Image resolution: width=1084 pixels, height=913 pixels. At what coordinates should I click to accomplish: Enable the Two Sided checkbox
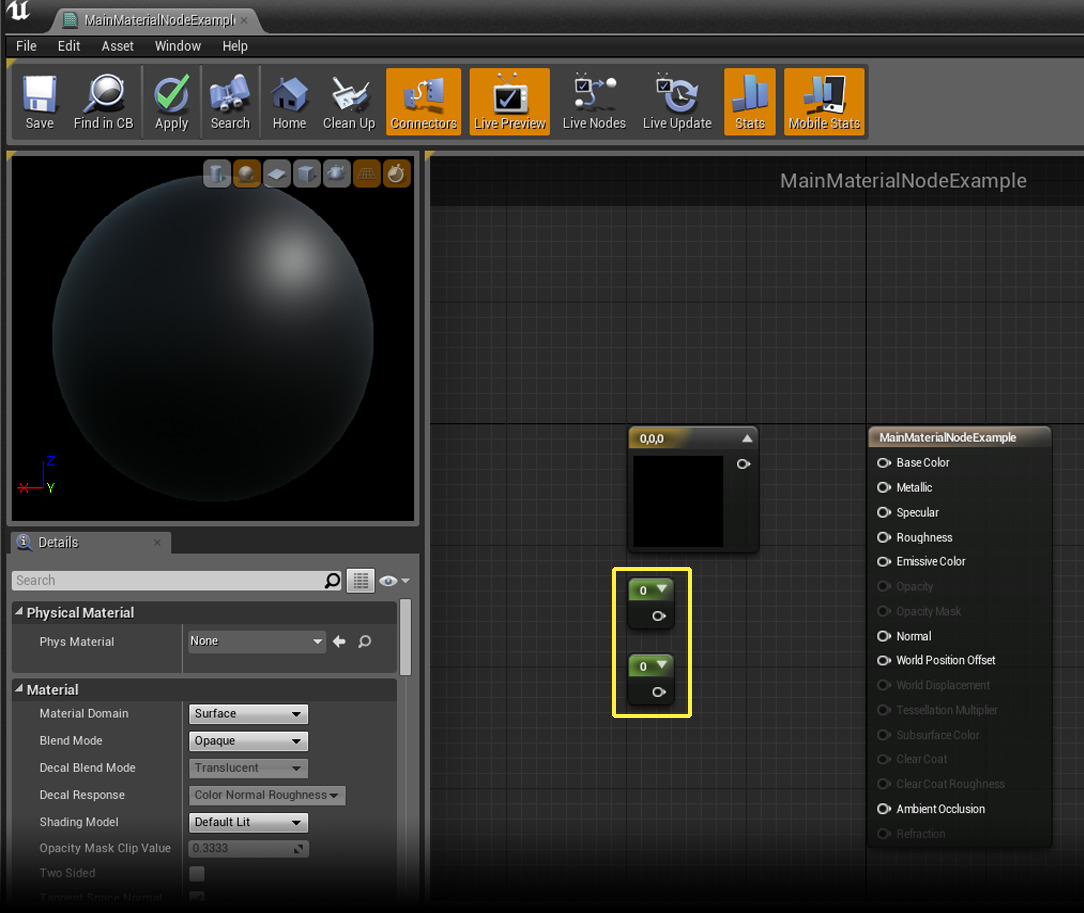click(x=197, y=873)
